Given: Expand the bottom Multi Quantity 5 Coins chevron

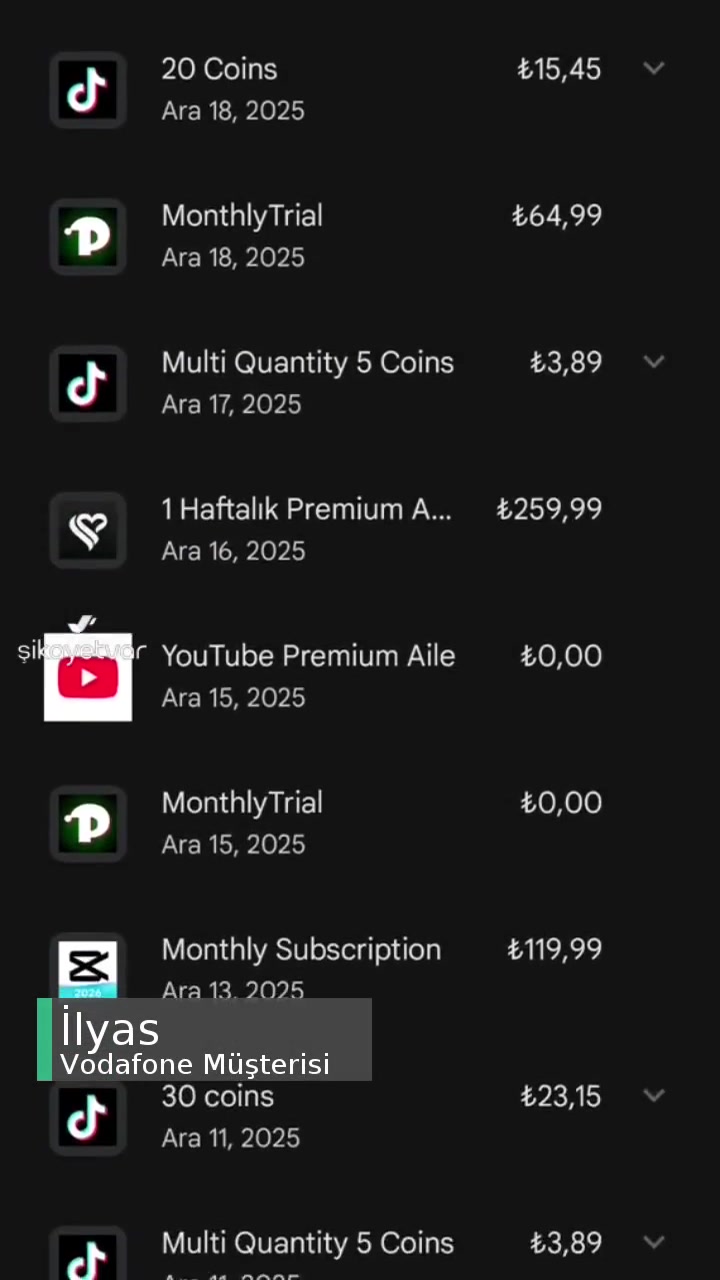Looking at the screenshot, I should coord(654,1242).
